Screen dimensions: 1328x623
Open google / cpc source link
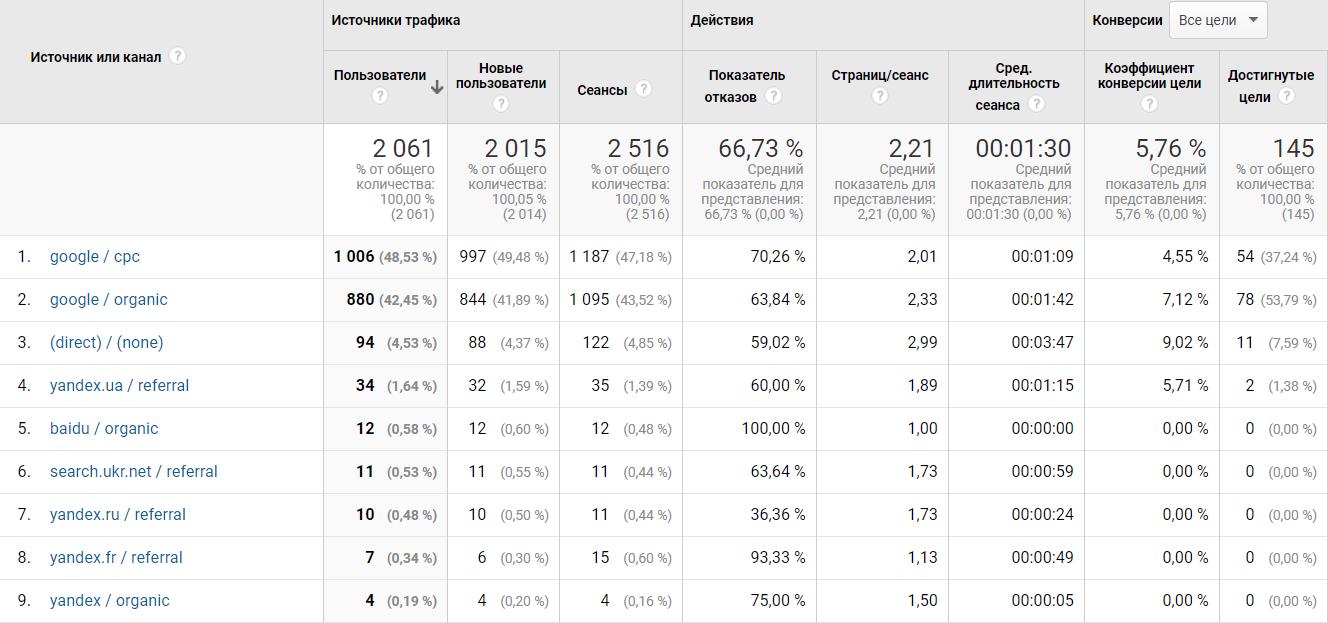pos(95,257)
